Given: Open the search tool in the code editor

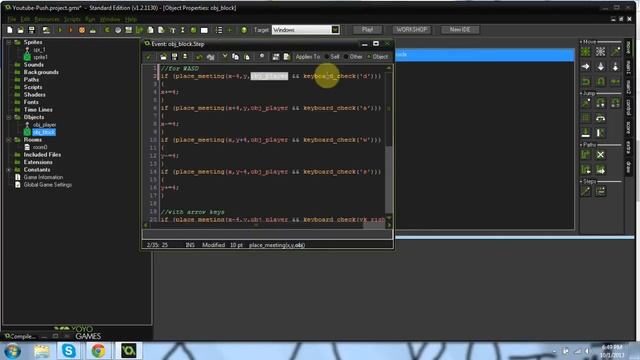Looking at the screenshot, I should point(262,57).
